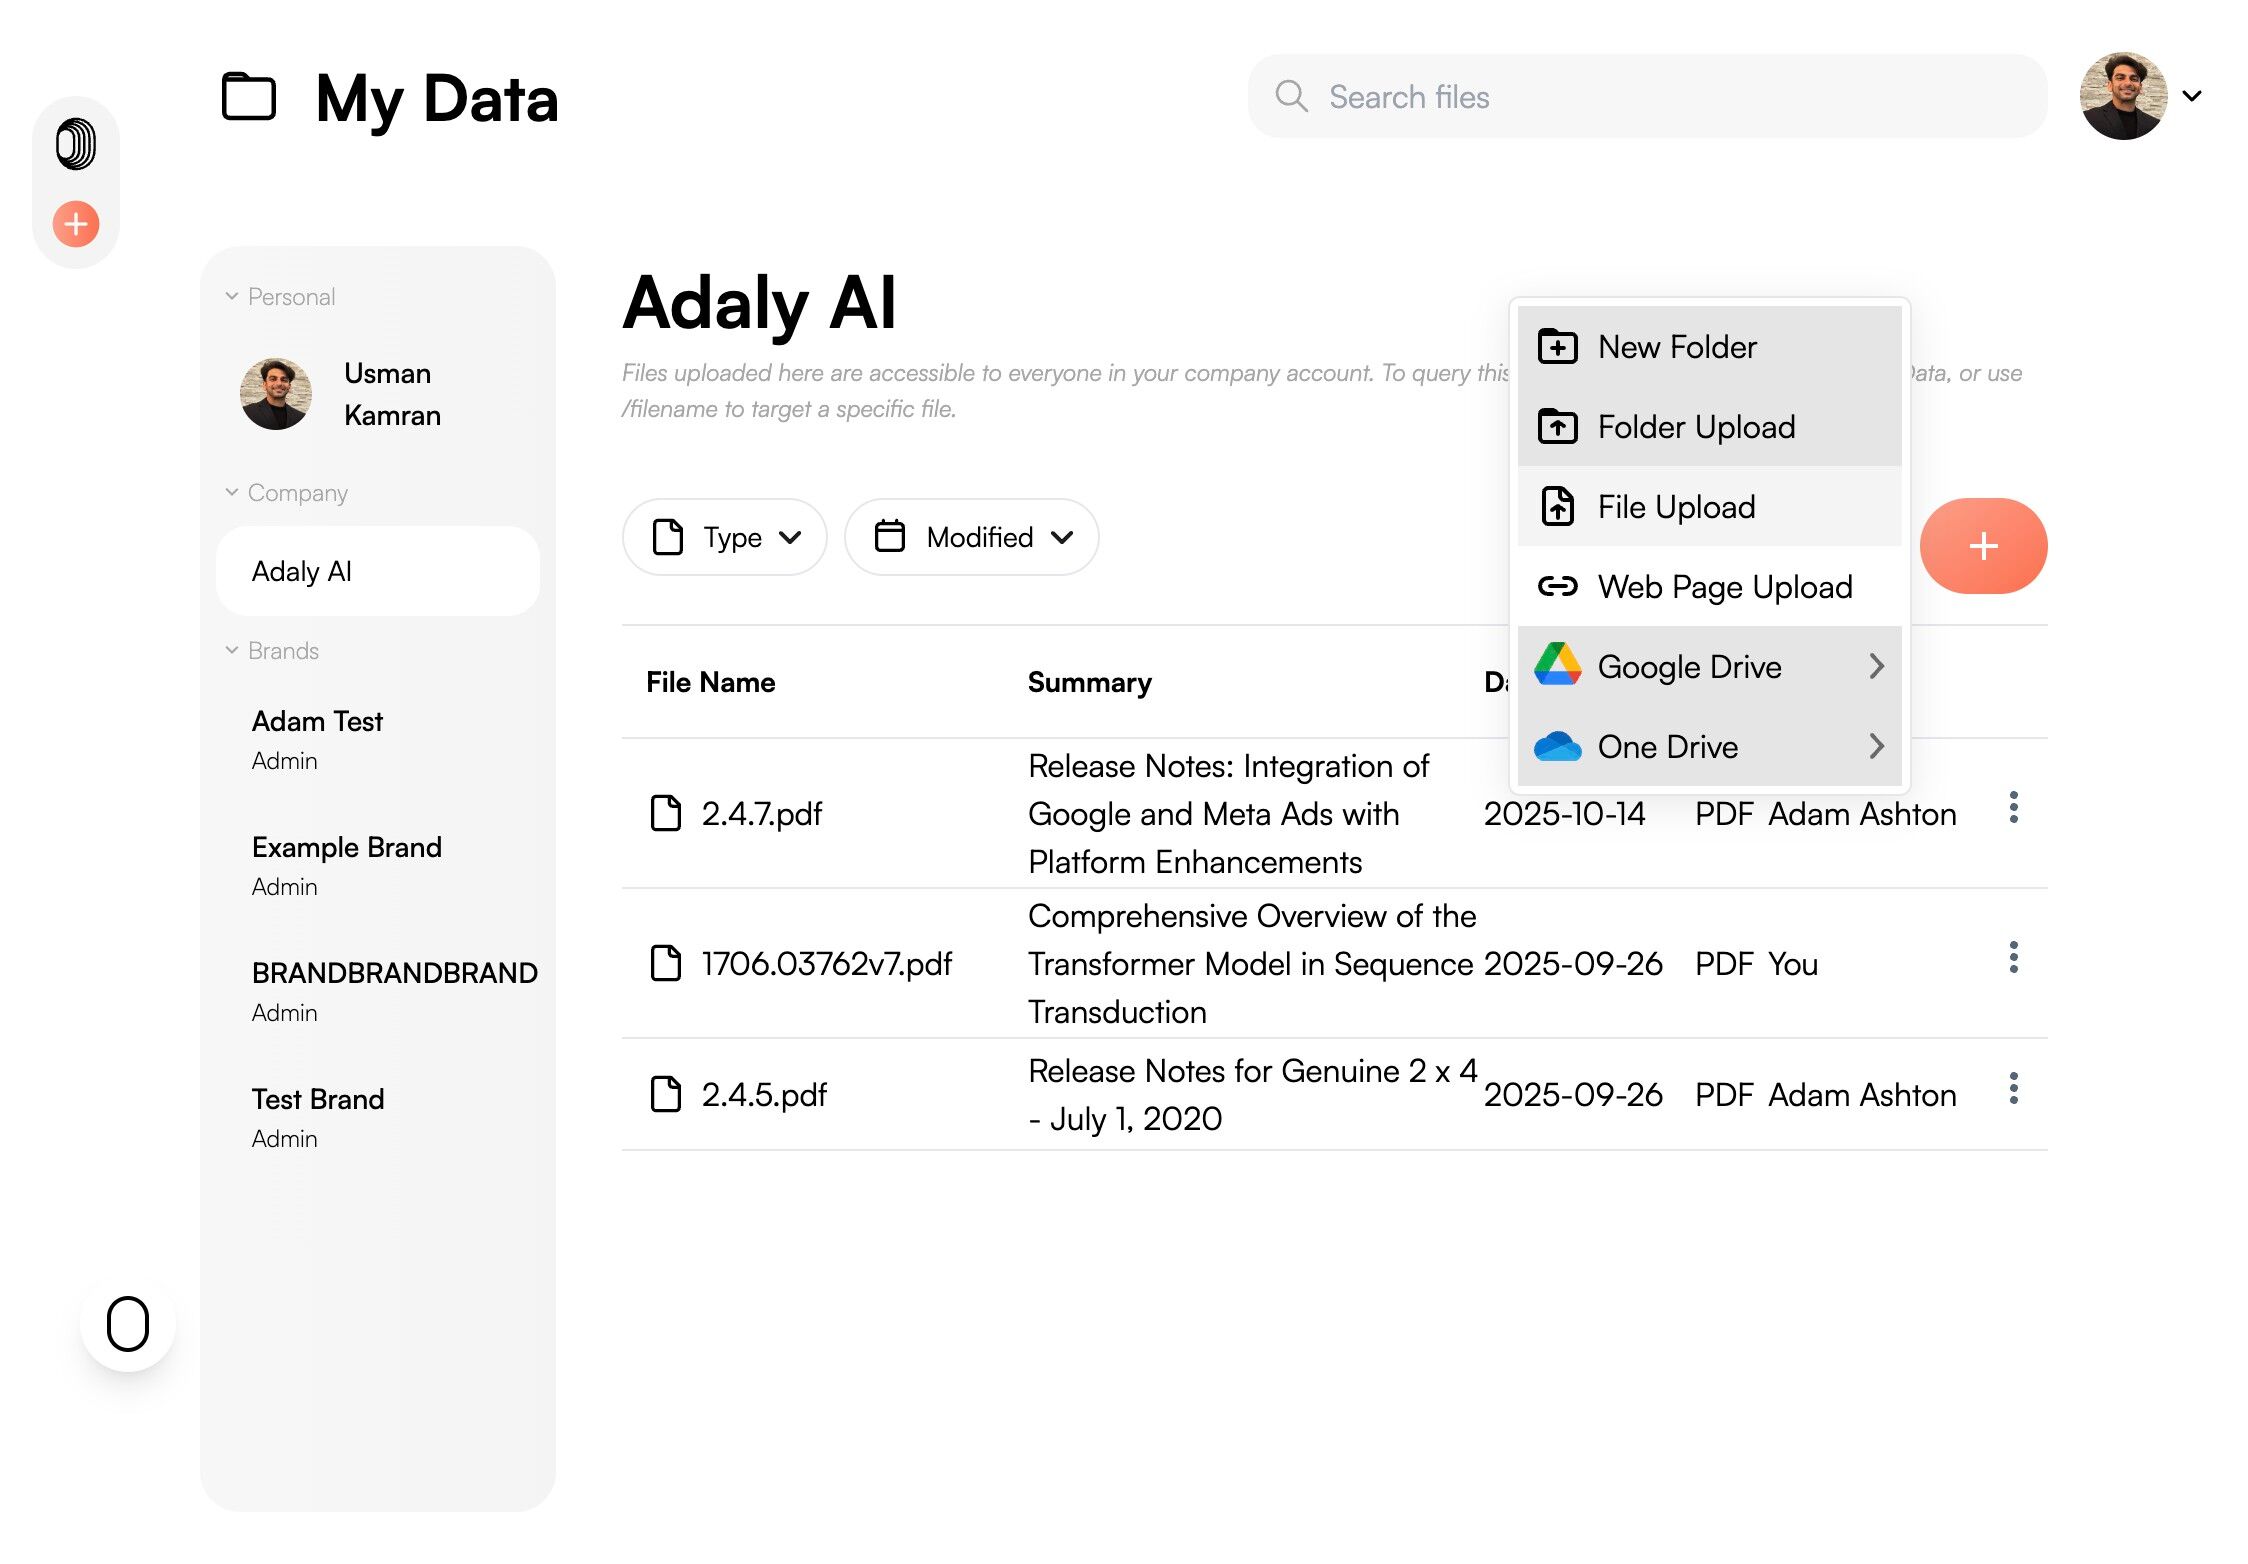This screenshot has width=2248, height=1564.
Task: Open the Modified date filter dropdown
Action: [971, 537]
